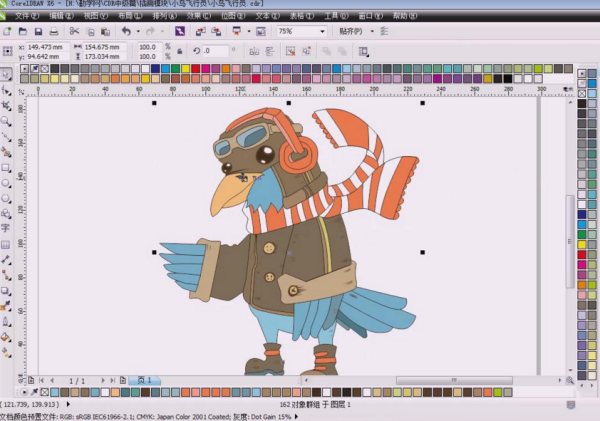Select the Basic Shapes tool
Viewport: 600px width, 421px height.
6,214
